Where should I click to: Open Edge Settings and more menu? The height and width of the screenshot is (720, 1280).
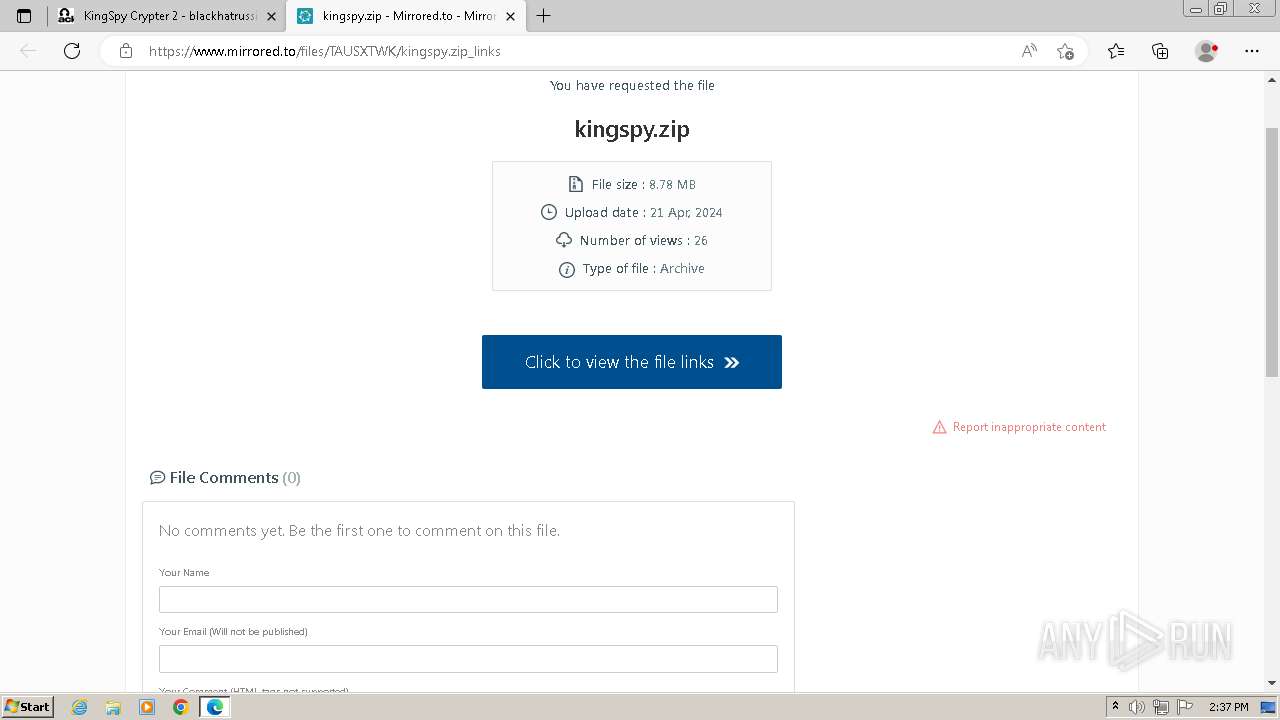[x=1252, y=51]
